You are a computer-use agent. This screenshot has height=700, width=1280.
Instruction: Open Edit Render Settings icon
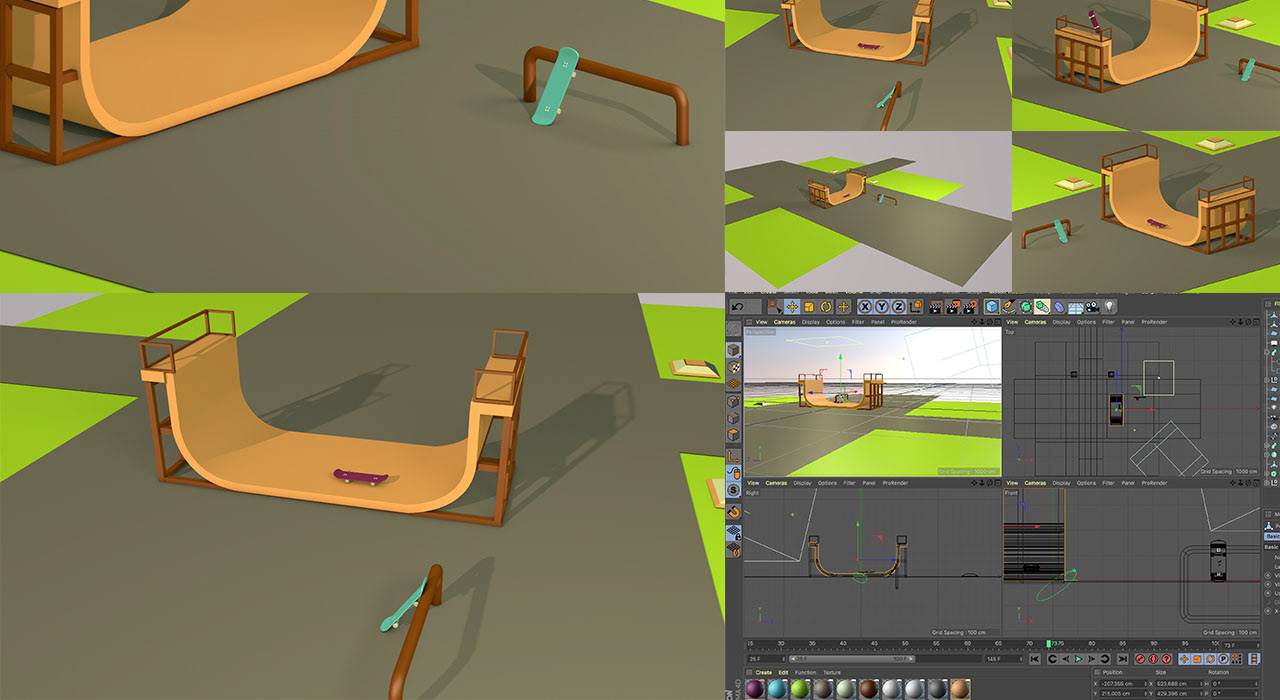coord(970,307)
